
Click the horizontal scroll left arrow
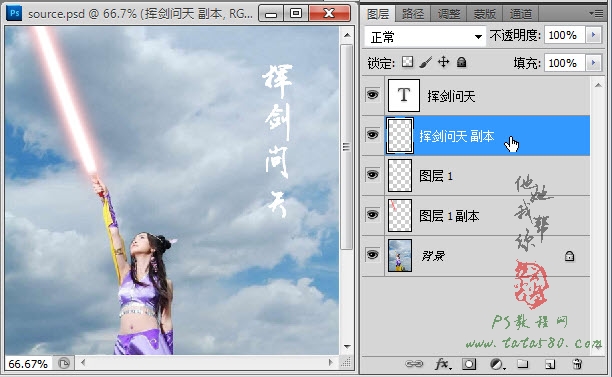[83, 363]
